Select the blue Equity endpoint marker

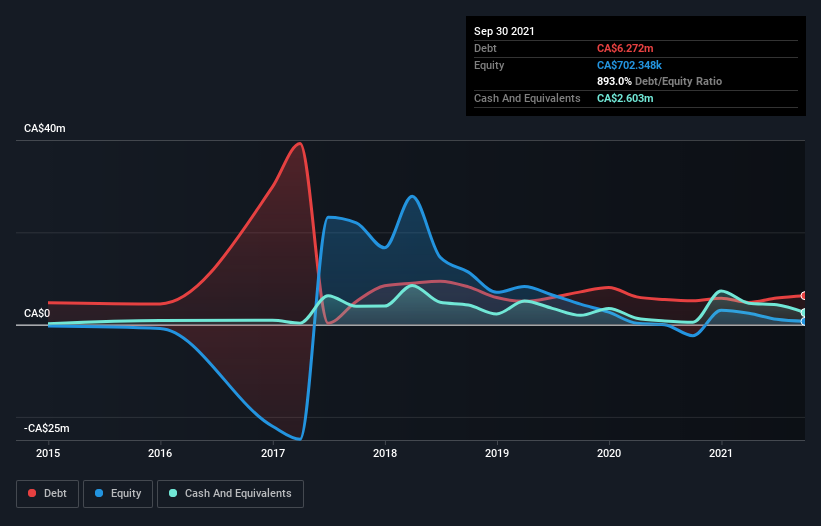click(x=804, y=321)
